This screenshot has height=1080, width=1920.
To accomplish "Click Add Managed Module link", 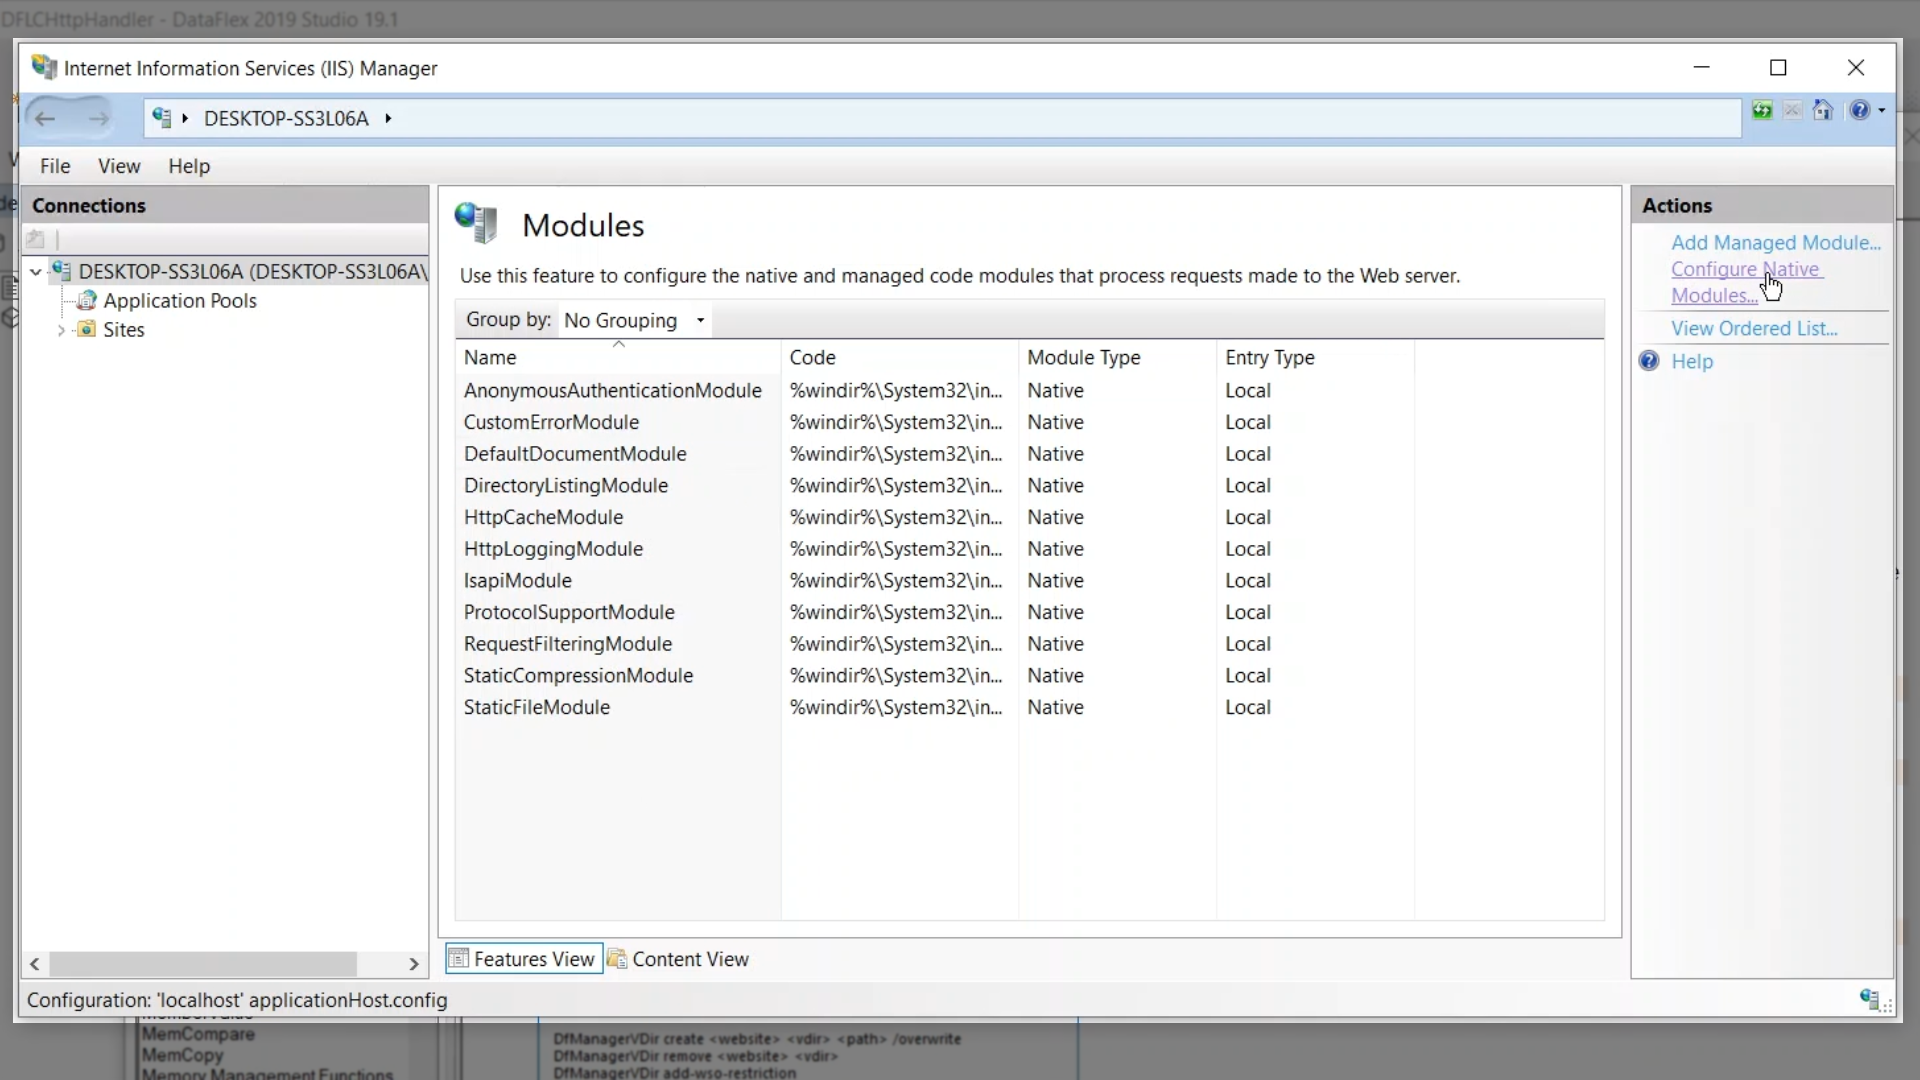I will click(1775, 243).
